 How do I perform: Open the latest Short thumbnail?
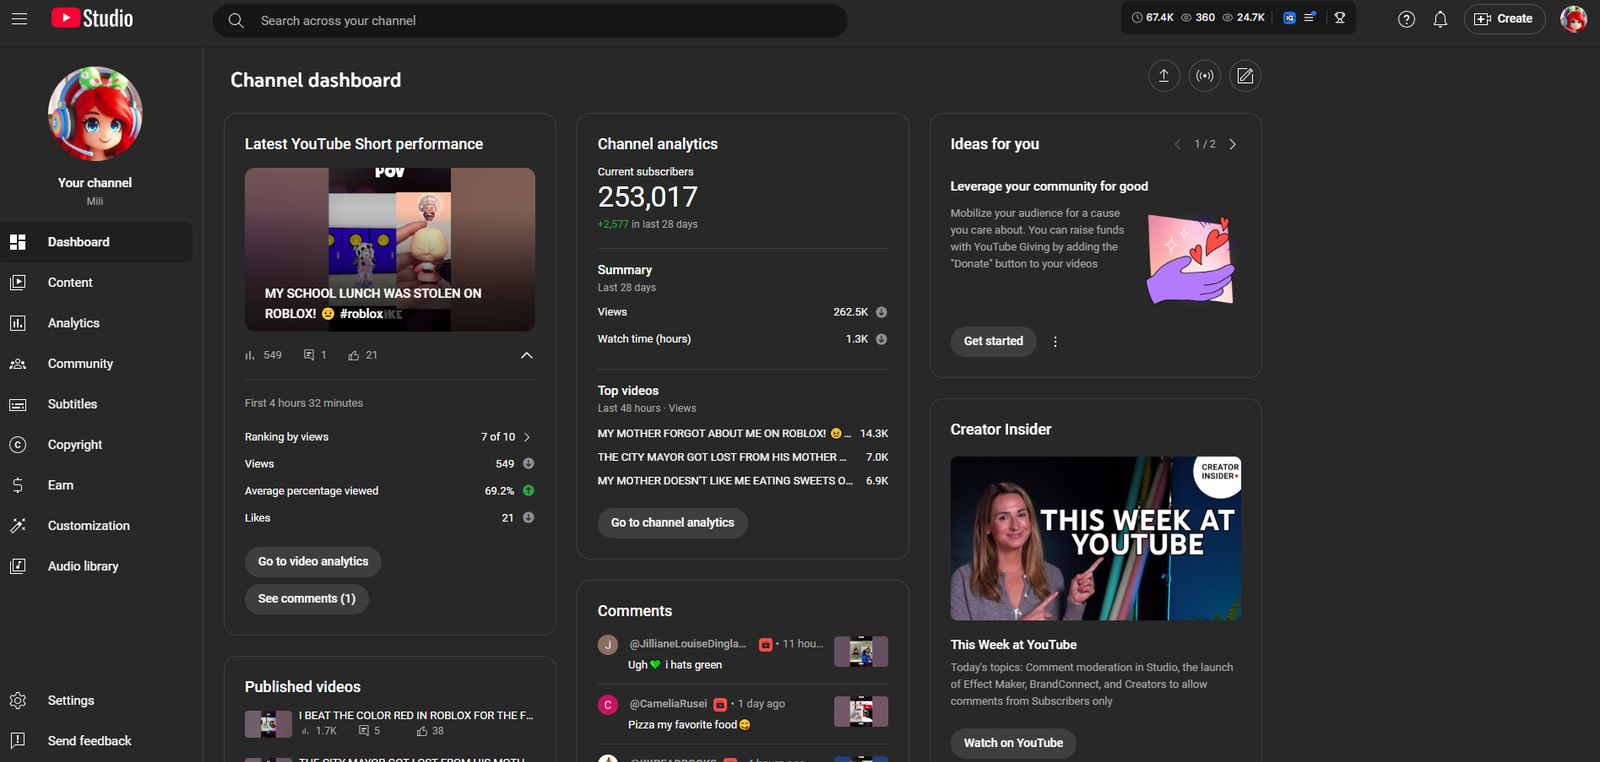[390, 250]
